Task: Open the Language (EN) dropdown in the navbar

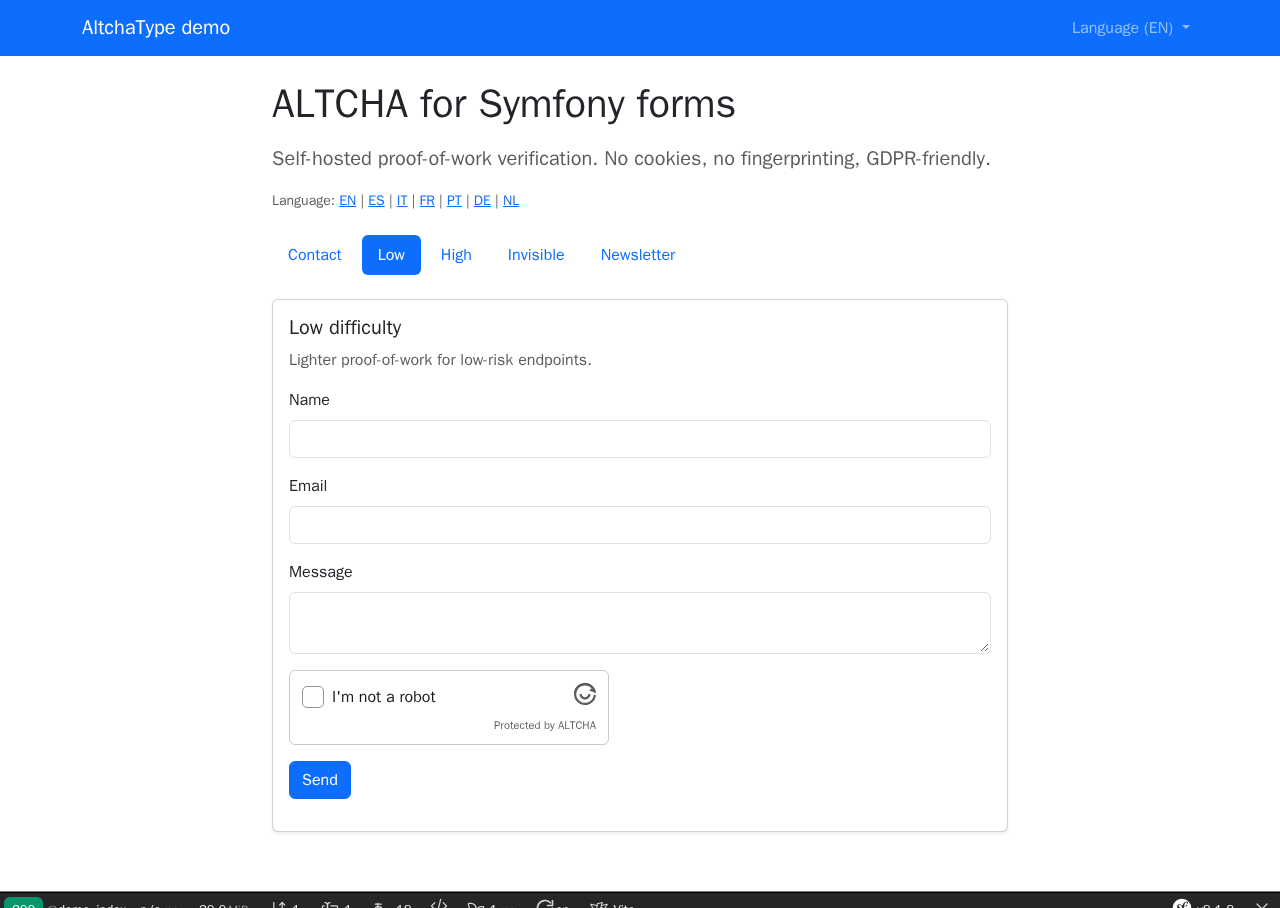Action: point(1131,28)
